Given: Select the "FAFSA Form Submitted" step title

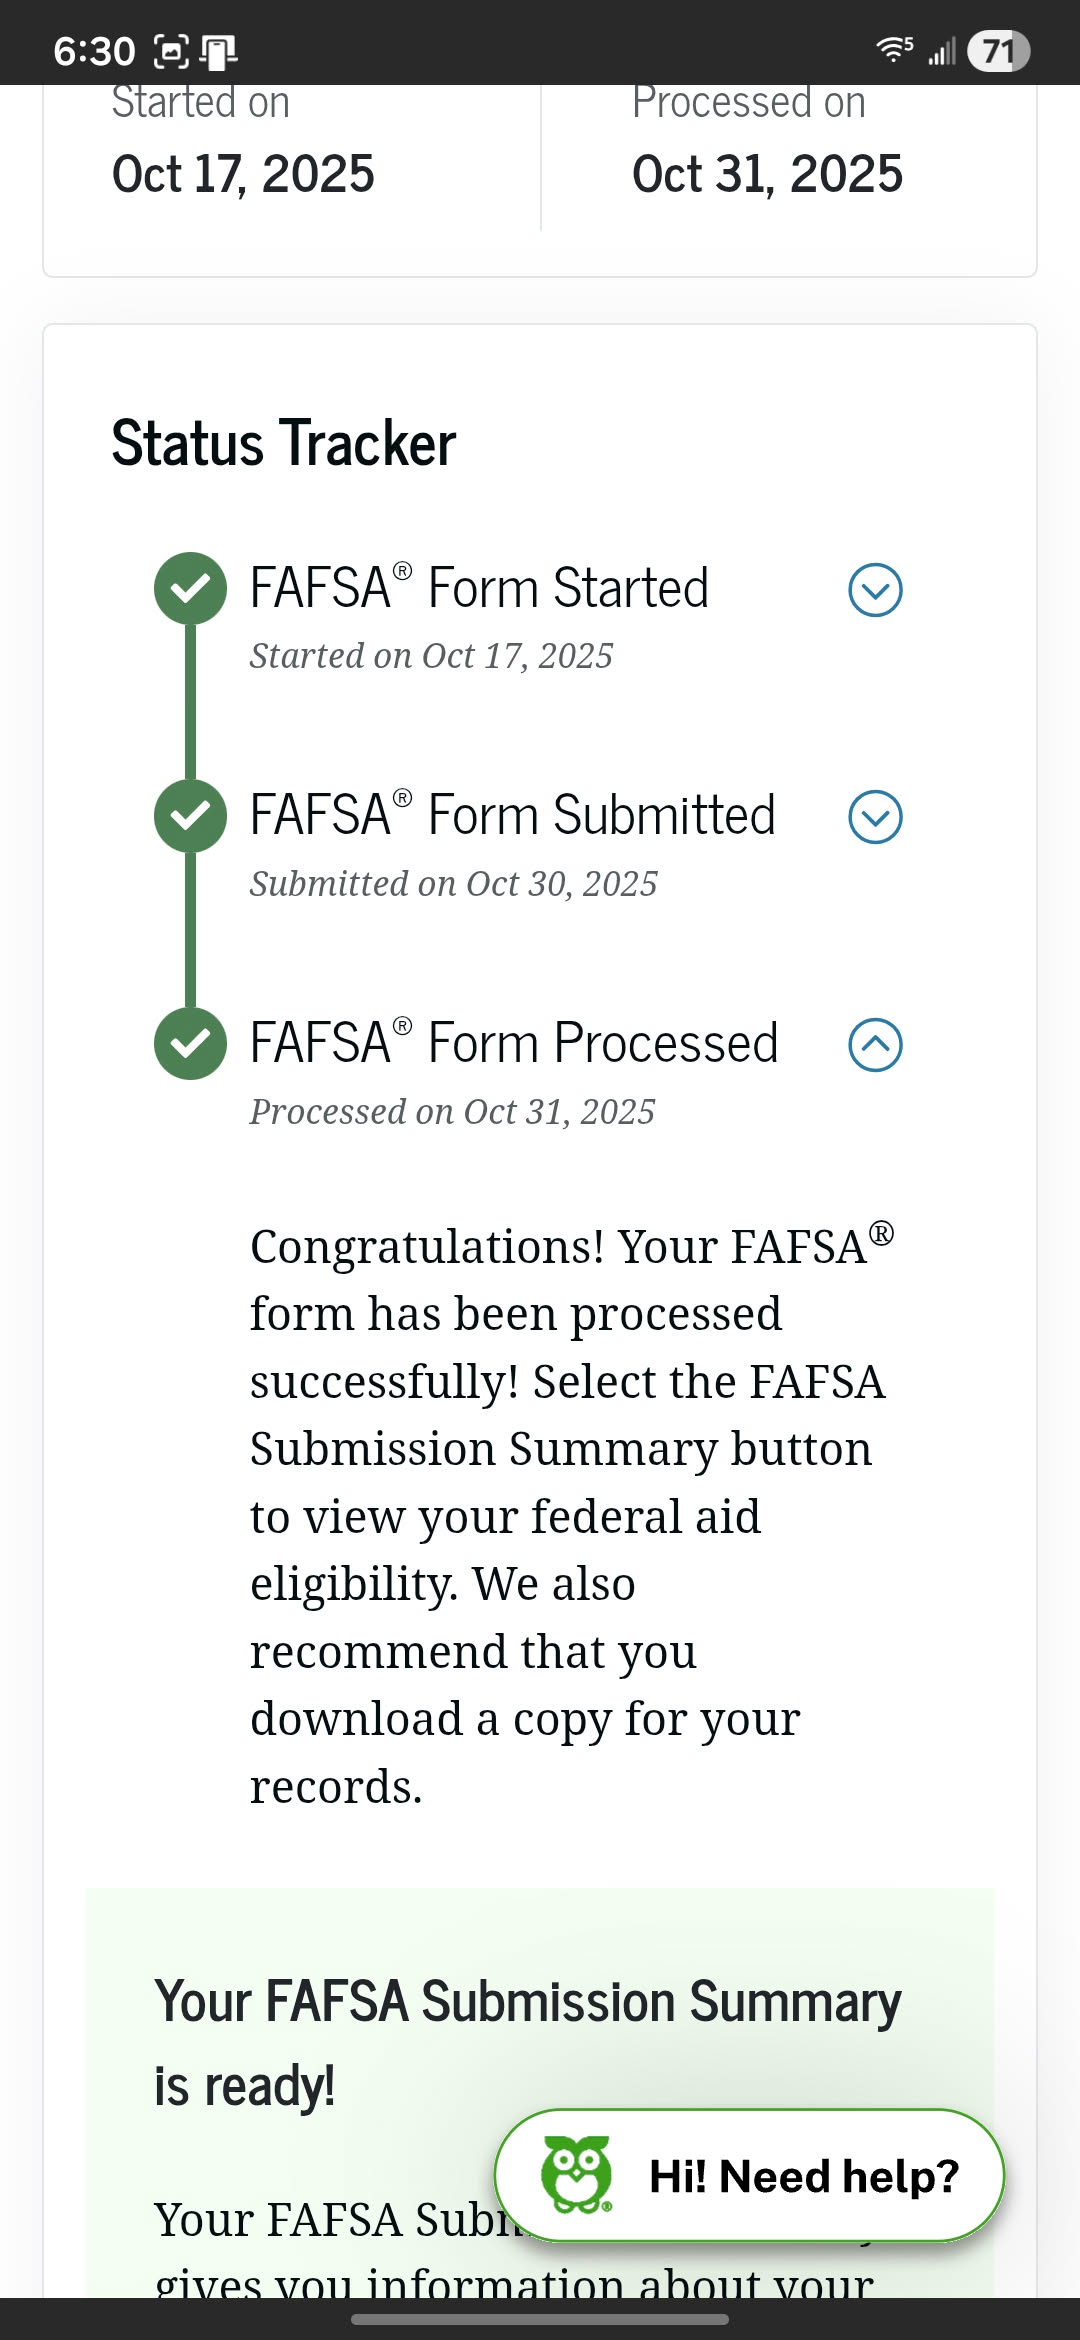Looking at the screenshot, I should (512, 815).
